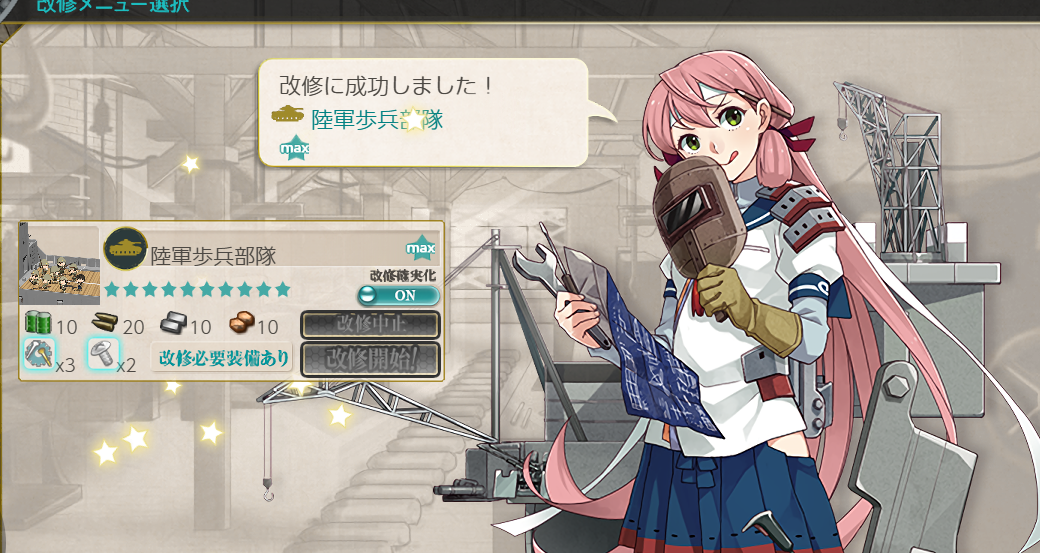Click the 改修必要装備あり label
The image size is (1040, 553).
tap(224, 358)
